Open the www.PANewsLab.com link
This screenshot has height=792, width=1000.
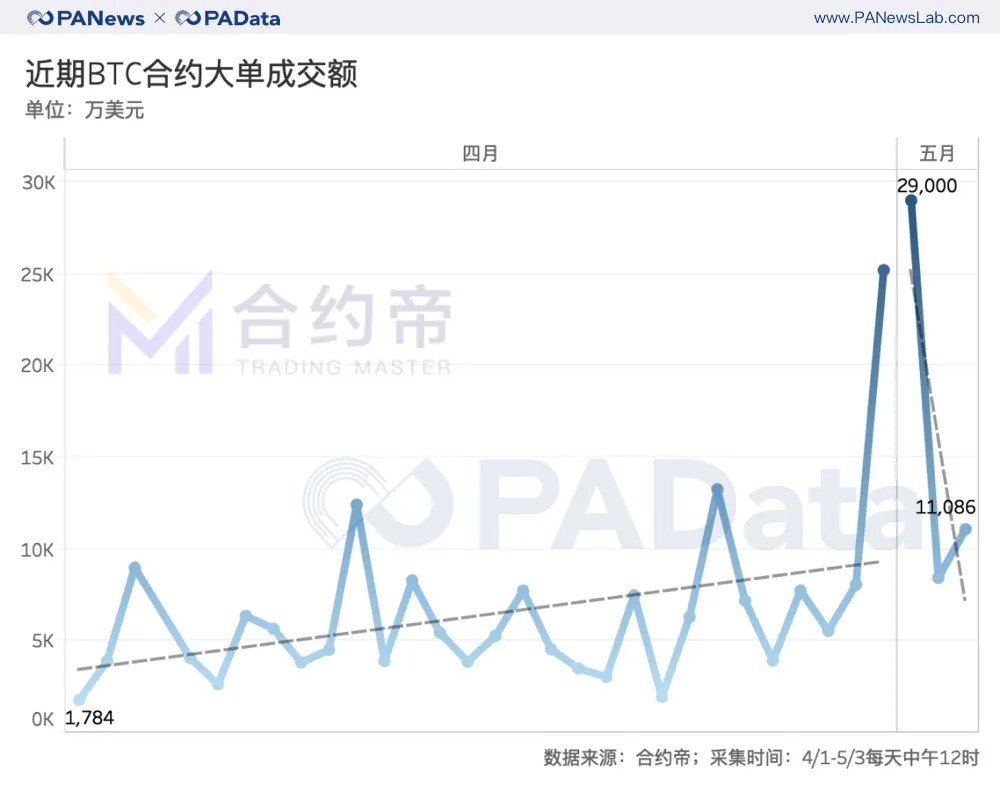[x=896, y=18]
